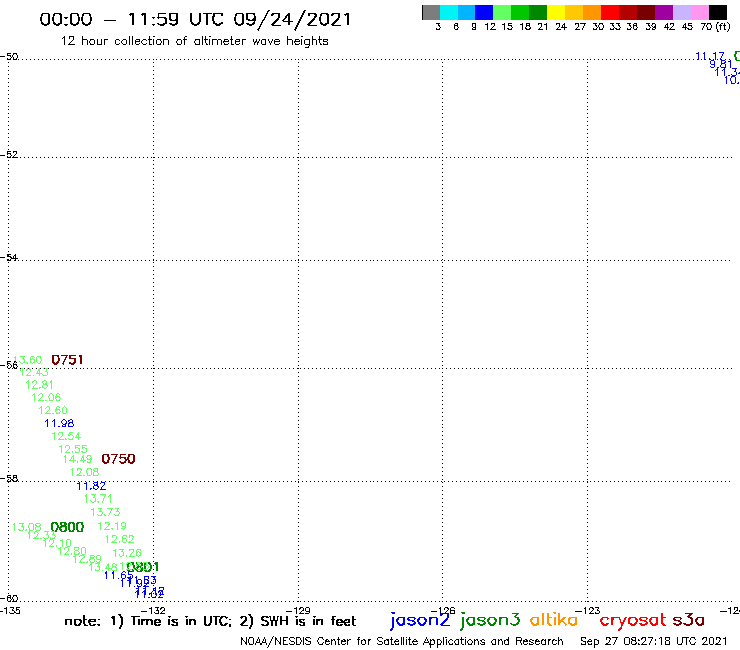
Task: Click the blue jason2 satellite label
Action: point(420,620)
